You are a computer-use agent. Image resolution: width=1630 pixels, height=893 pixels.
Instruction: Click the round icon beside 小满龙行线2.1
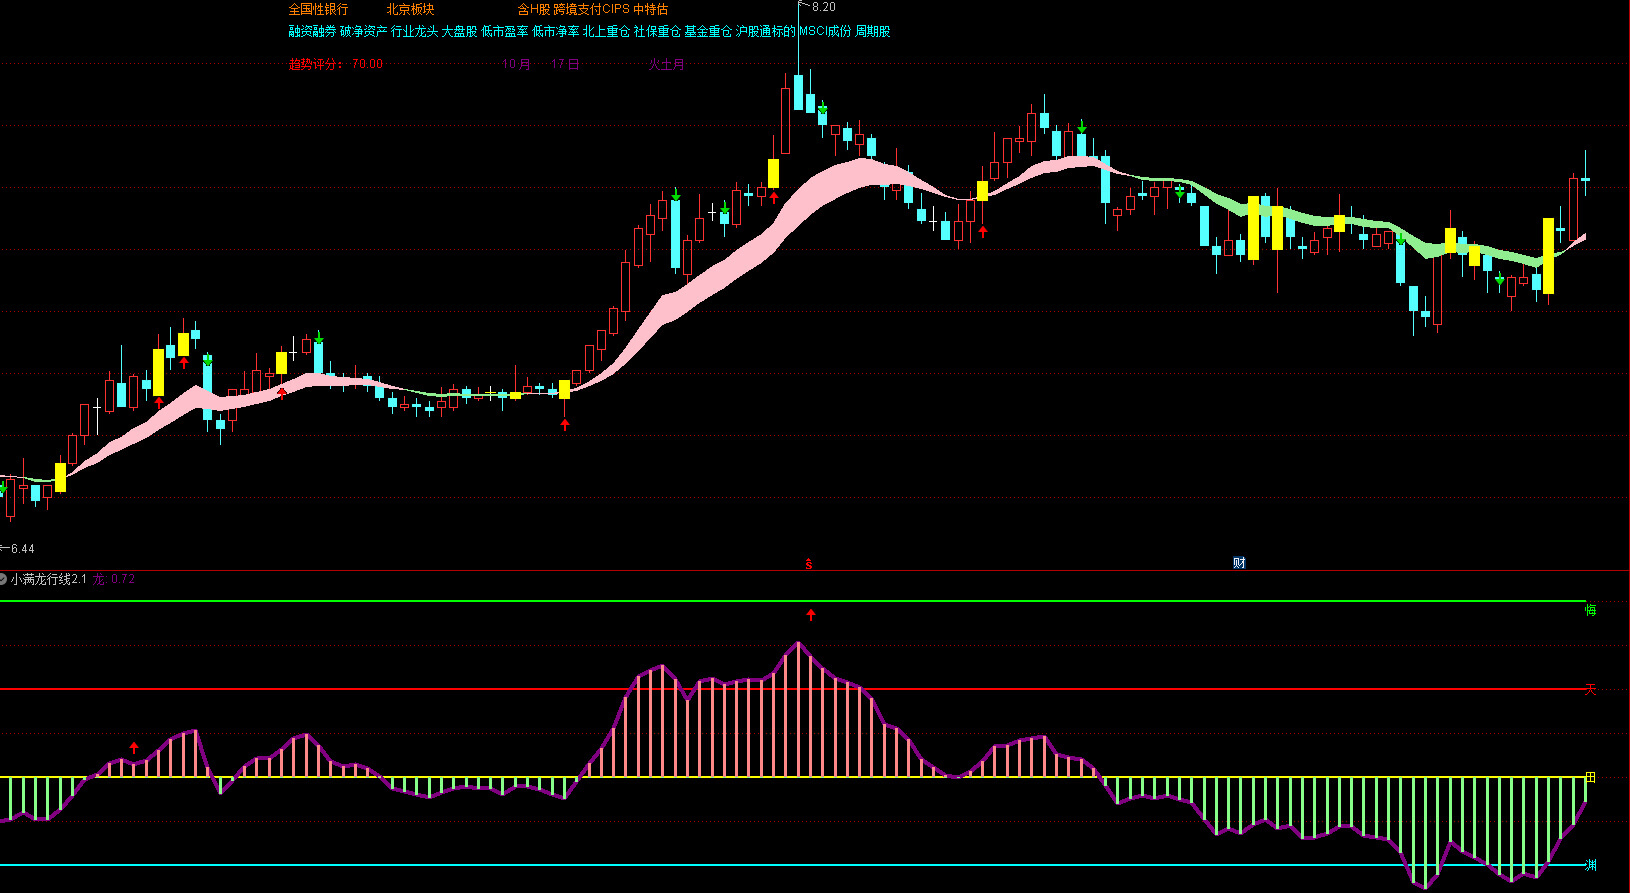pos(3,579)
